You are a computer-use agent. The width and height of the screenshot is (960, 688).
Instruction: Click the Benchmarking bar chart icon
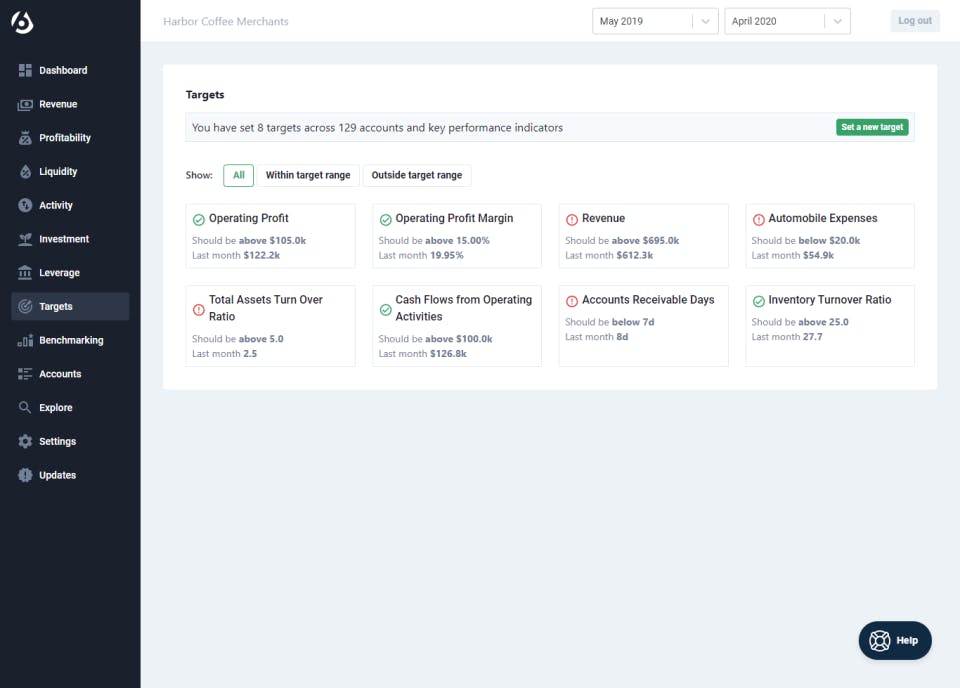coord(25,341)
